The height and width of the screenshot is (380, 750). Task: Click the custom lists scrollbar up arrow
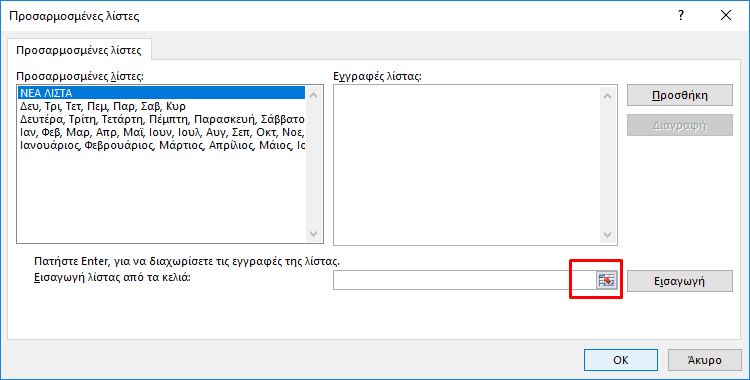[313, 95]
